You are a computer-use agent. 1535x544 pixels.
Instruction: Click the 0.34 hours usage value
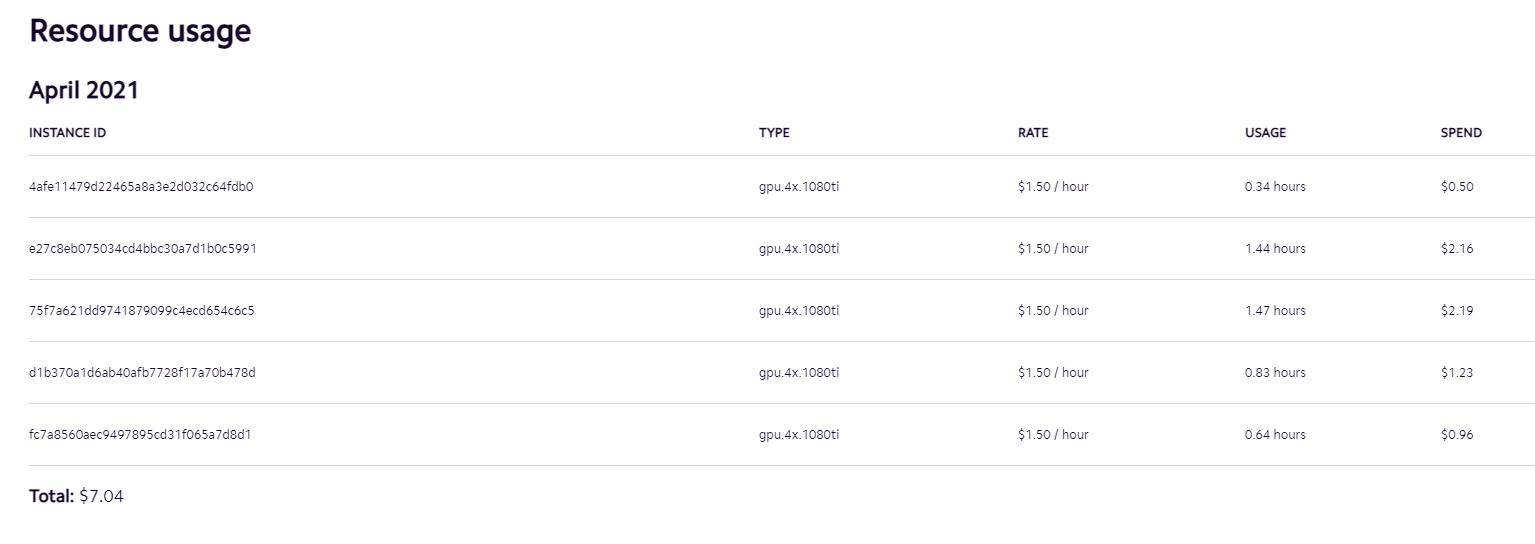pos(1275,187)
